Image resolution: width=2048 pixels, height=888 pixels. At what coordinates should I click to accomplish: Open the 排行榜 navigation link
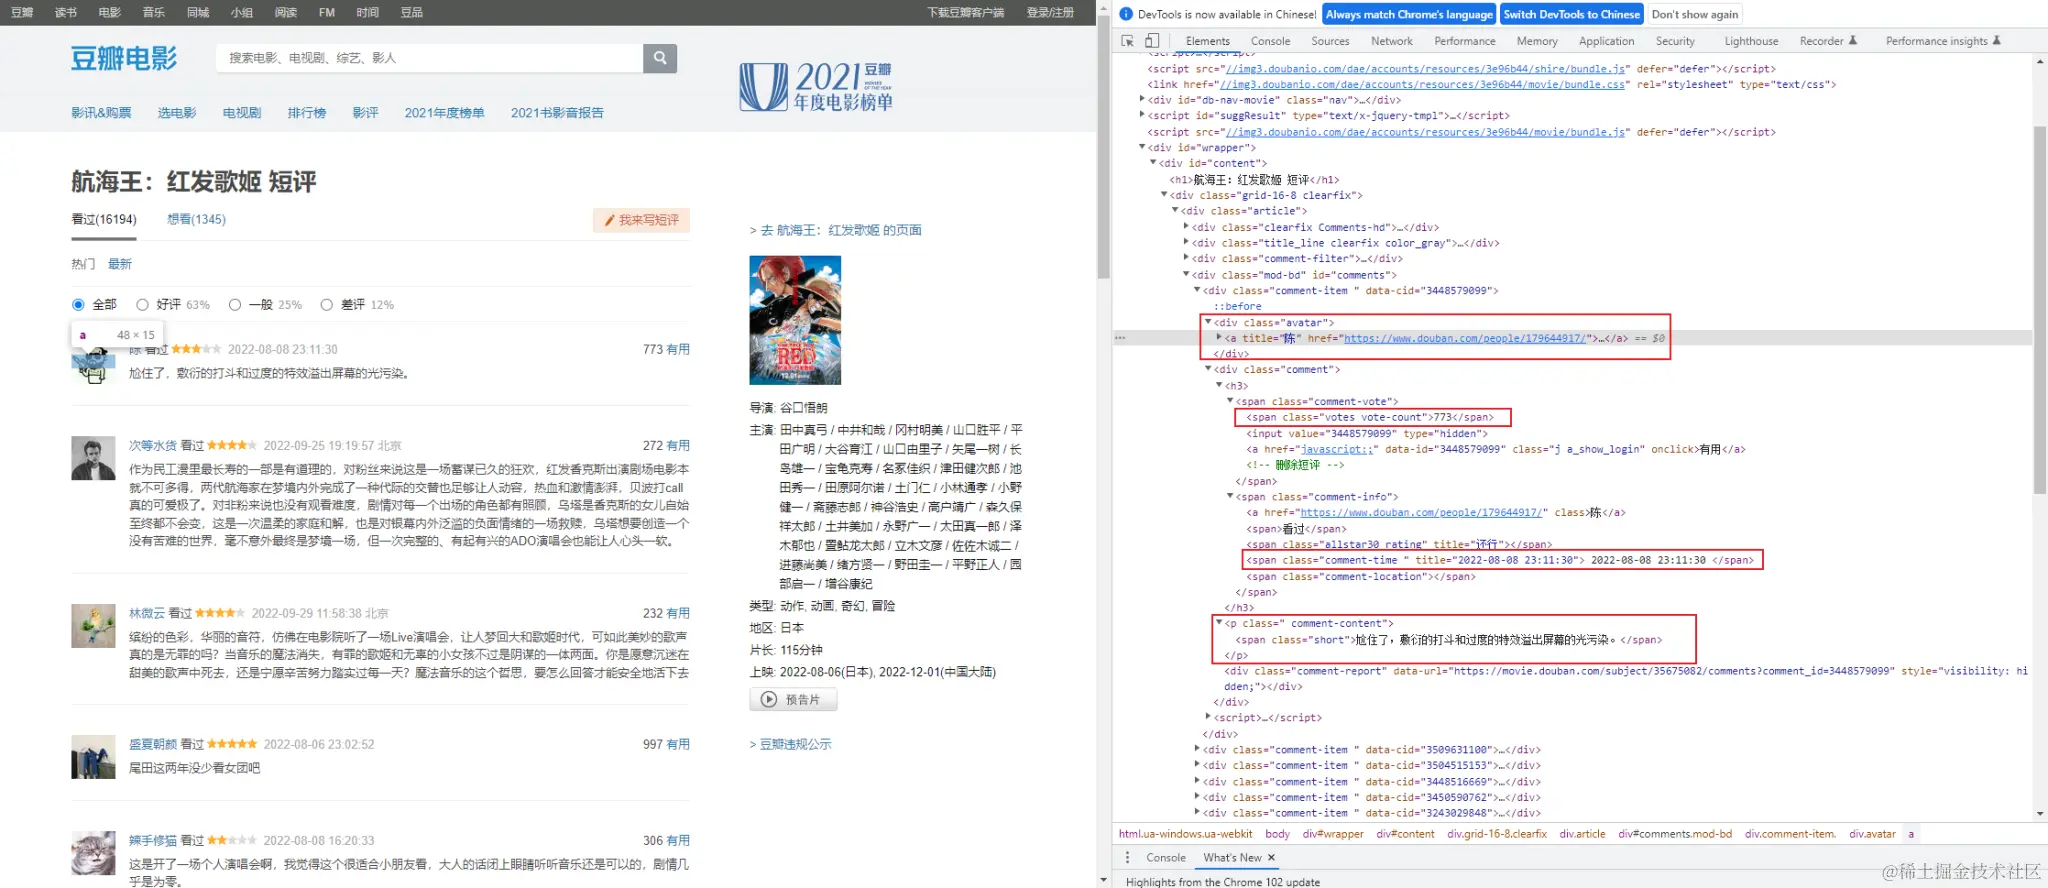307,113
